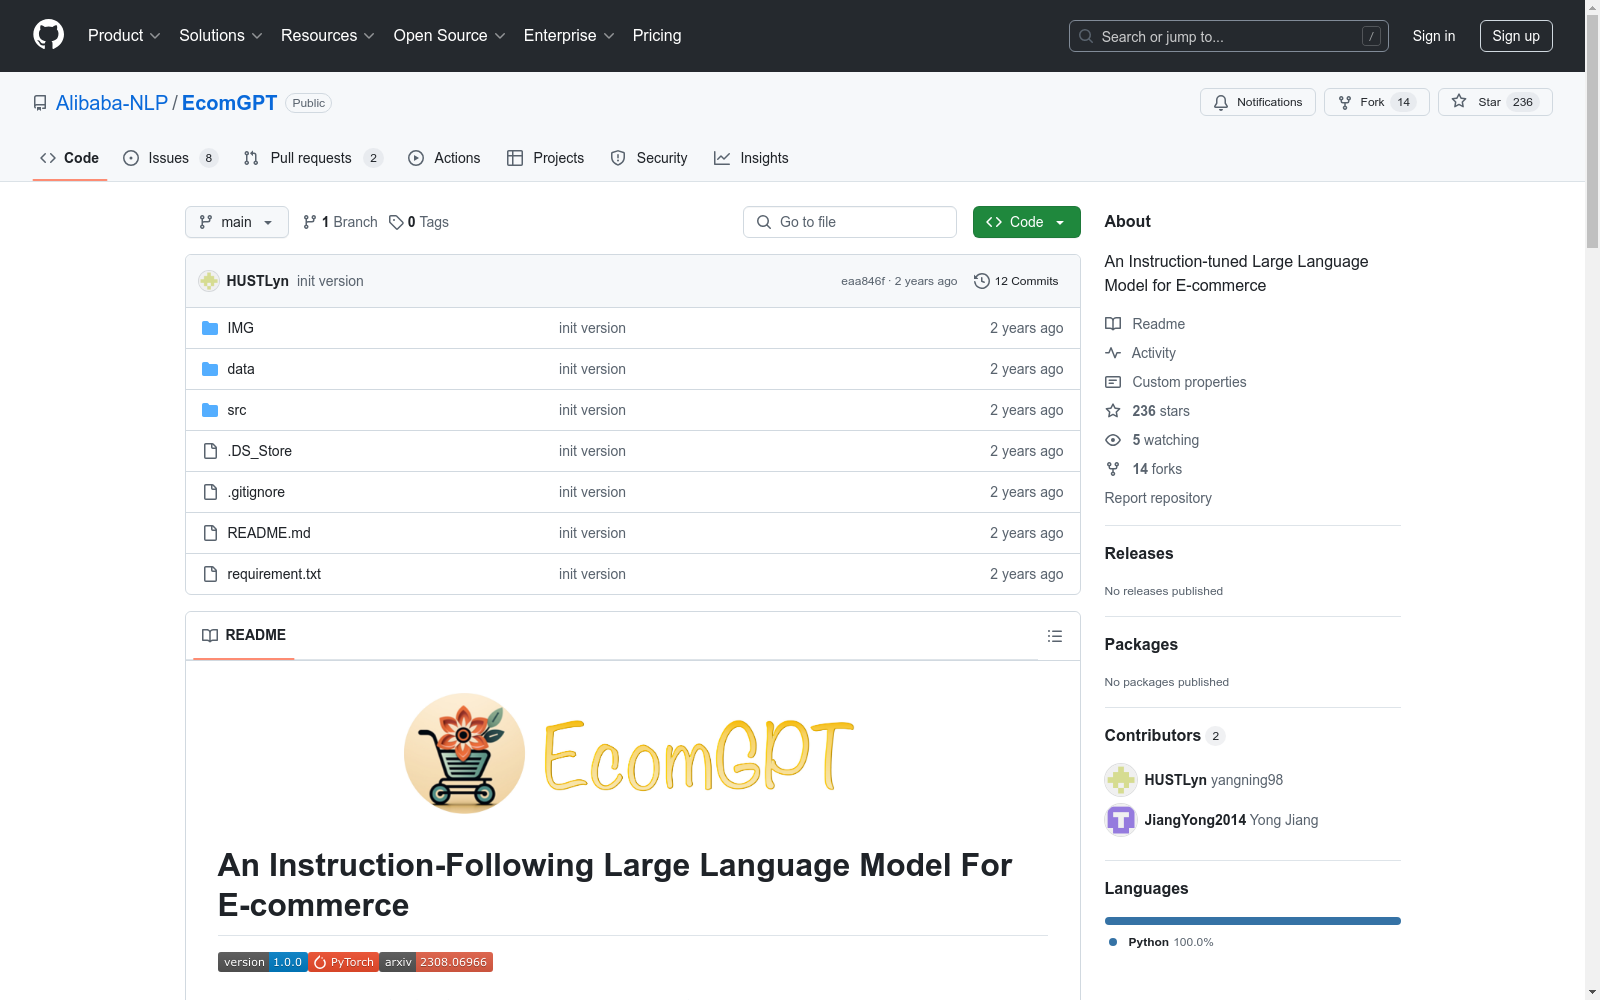
Task: Expand the Resources menu
Action: (328, 35)
